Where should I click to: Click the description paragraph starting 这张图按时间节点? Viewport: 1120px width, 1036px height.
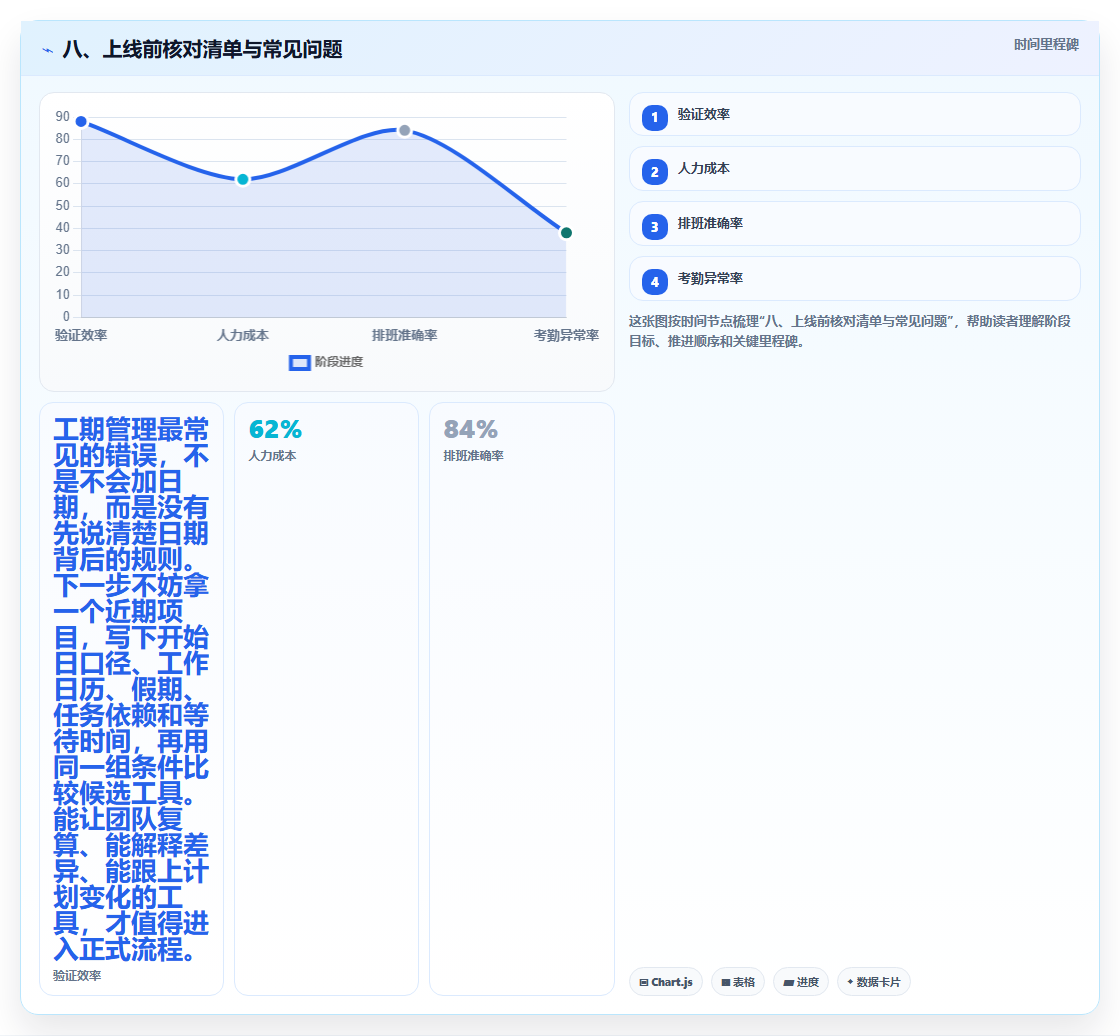click(x=850, y=331)
